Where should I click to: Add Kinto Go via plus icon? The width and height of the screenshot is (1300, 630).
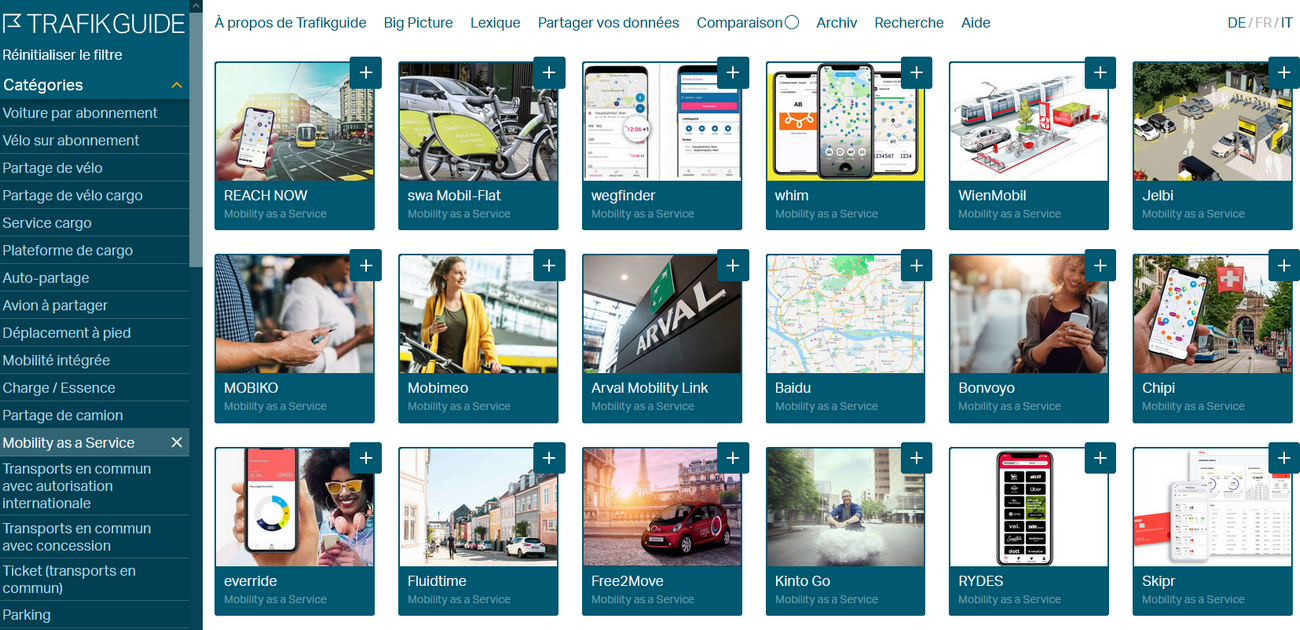pyautogui.click(x=916, y=458)
